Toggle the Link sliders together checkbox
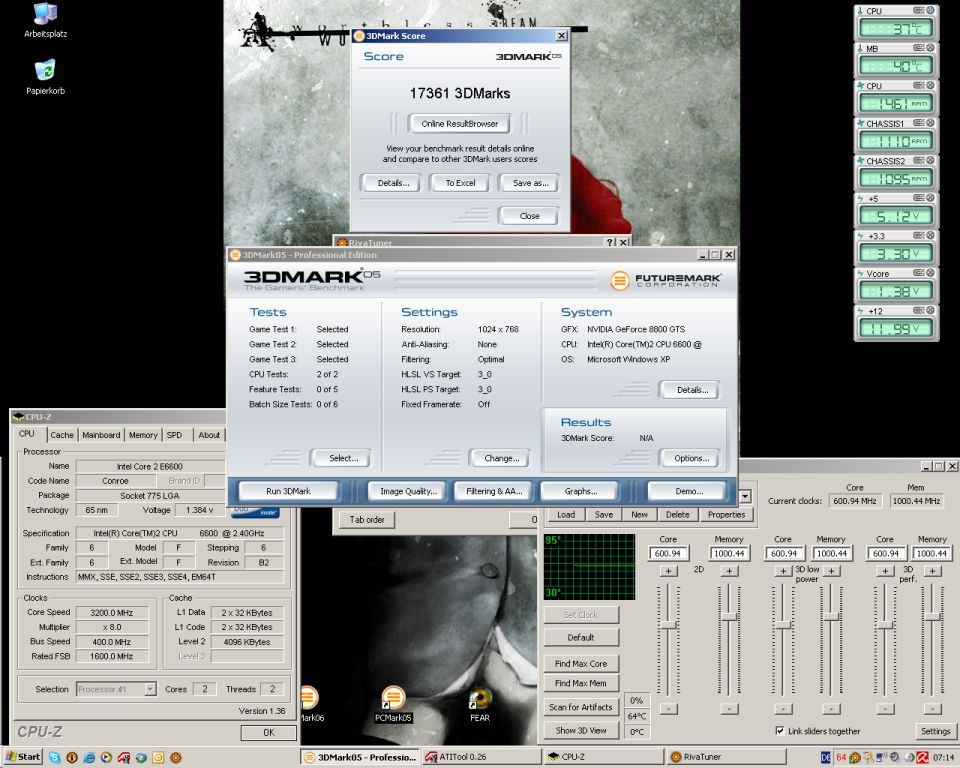 pos(779,731)
